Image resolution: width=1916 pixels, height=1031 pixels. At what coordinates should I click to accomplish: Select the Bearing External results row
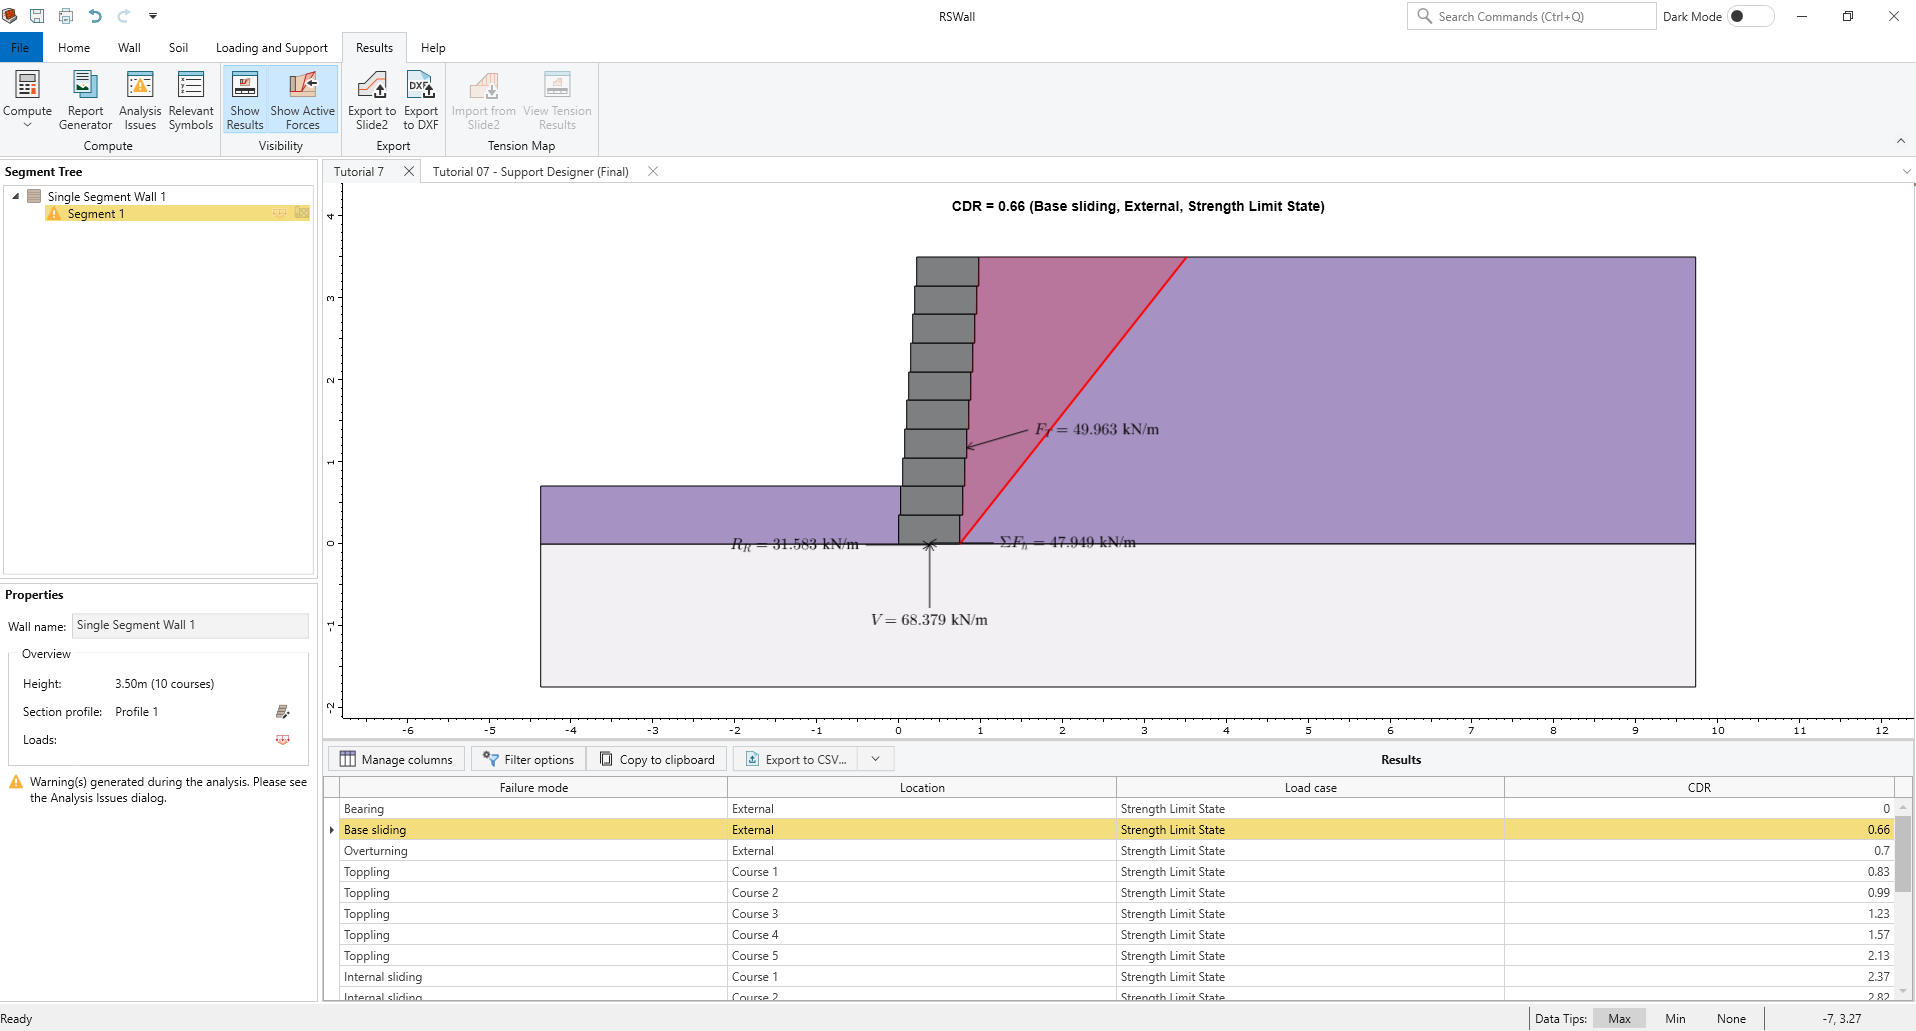(x=1117, y=809)
